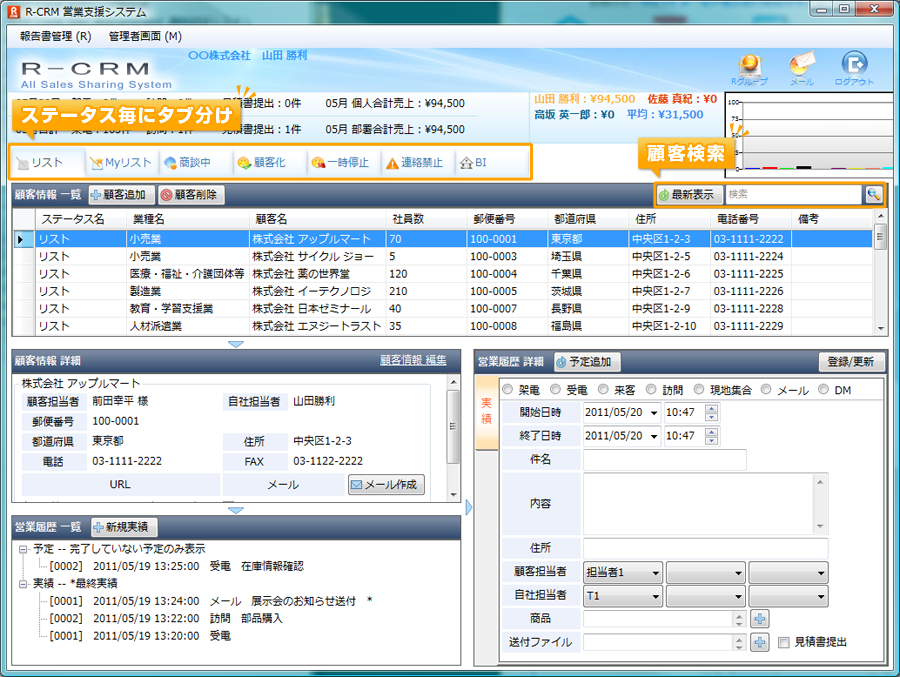Click the row selector arrow for アップルマート
The height and width of the screenshot is (677, 900).
coord(21,239)
